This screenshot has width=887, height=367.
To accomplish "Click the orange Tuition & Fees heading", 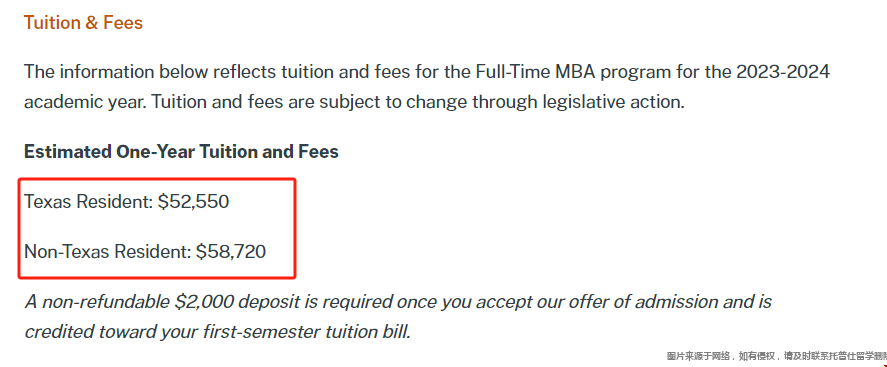I will pos(83,23).
